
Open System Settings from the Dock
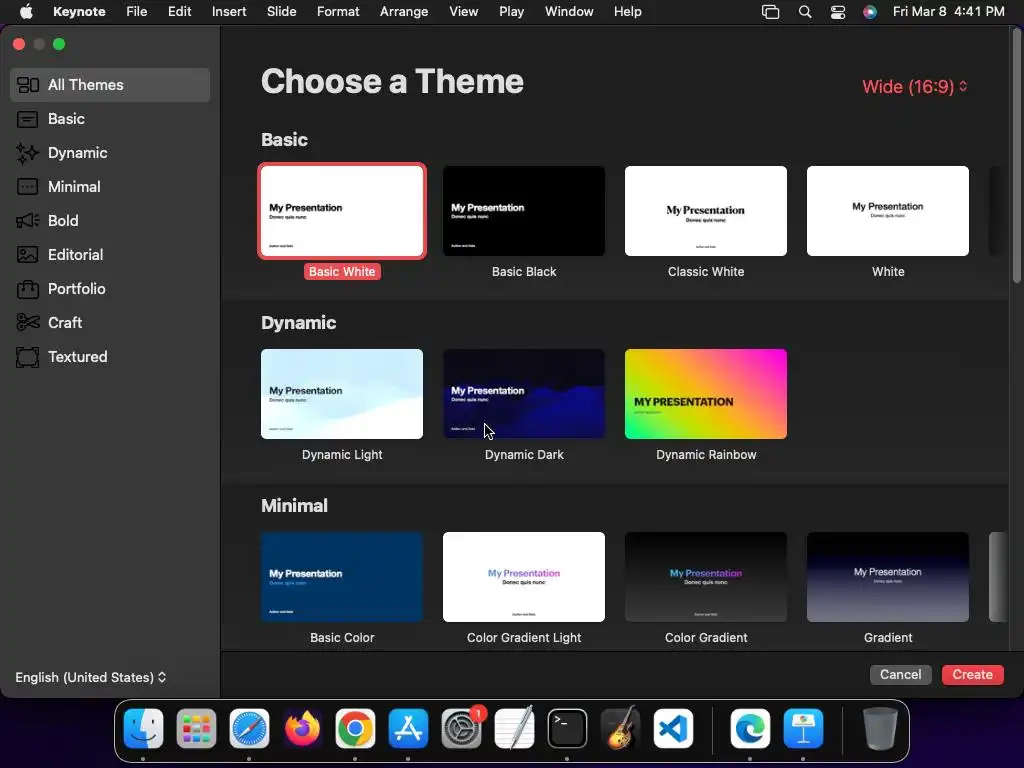point(461,728)
